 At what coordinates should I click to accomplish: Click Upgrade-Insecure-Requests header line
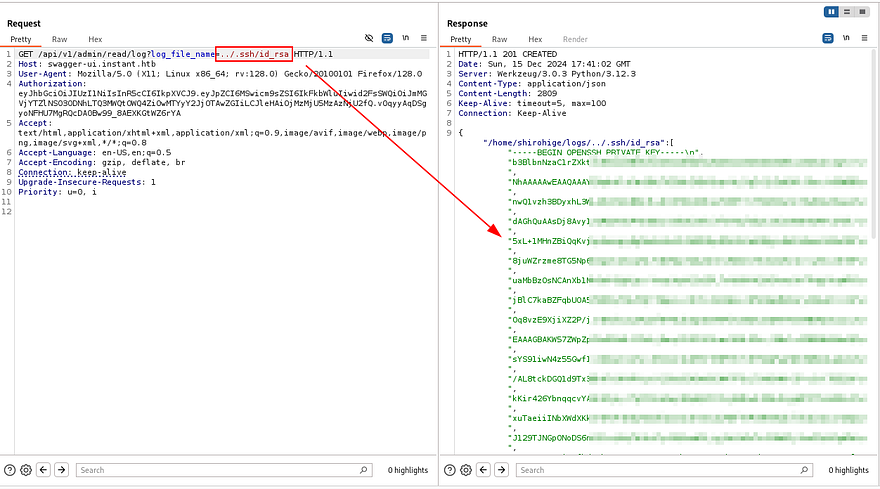(x=87, y=182)
